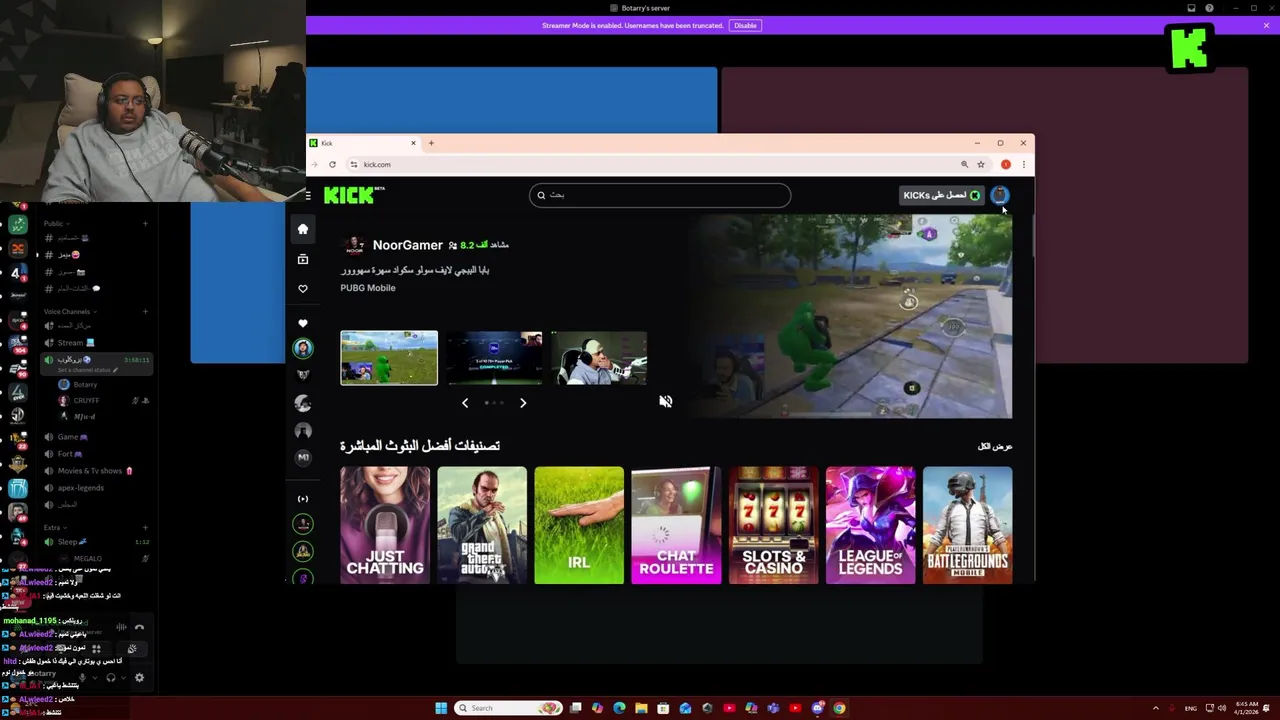Open IRL category card
The image size is (1280, 720).
click(x=579, y=525)
